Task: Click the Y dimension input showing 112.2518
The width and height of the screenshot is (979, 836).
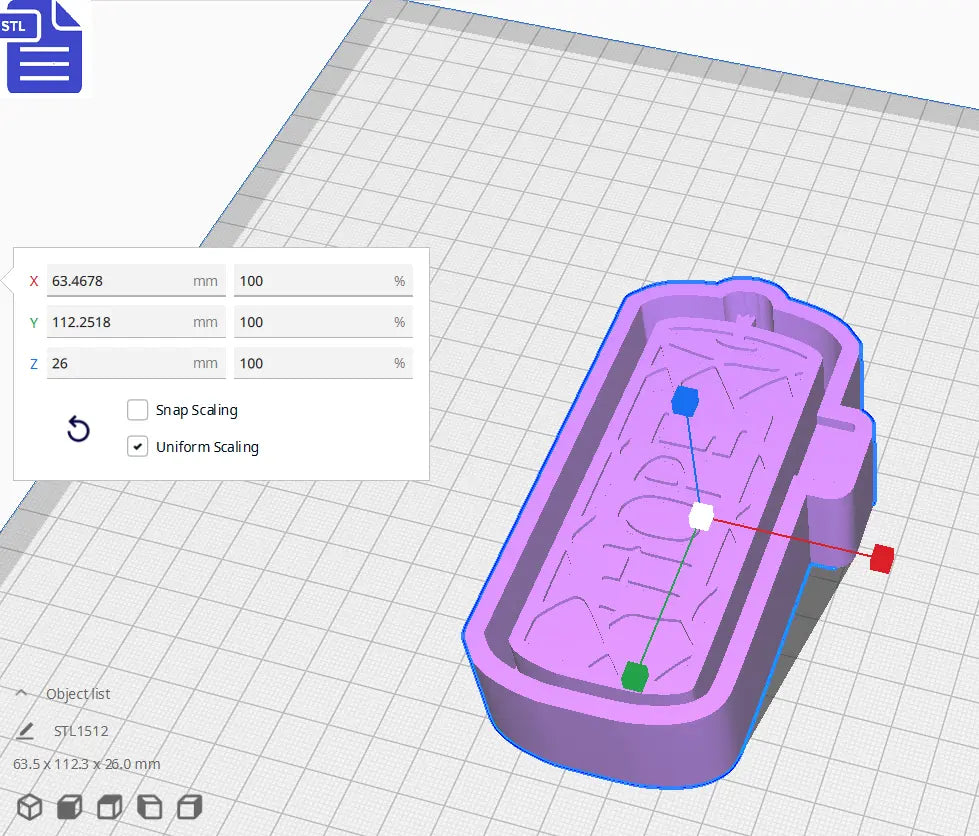Action: pyautogui.click(x=135, y=322)
